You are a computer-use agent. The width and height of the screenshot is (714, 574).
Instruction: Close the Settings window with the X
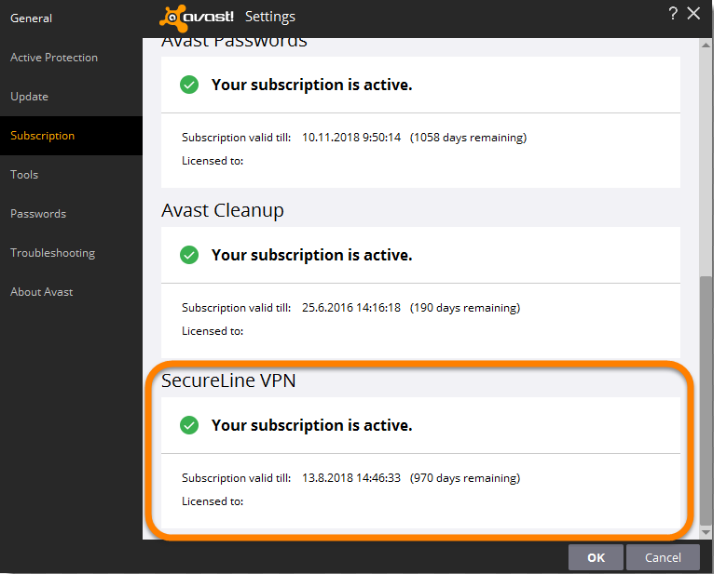click(694, 14)
